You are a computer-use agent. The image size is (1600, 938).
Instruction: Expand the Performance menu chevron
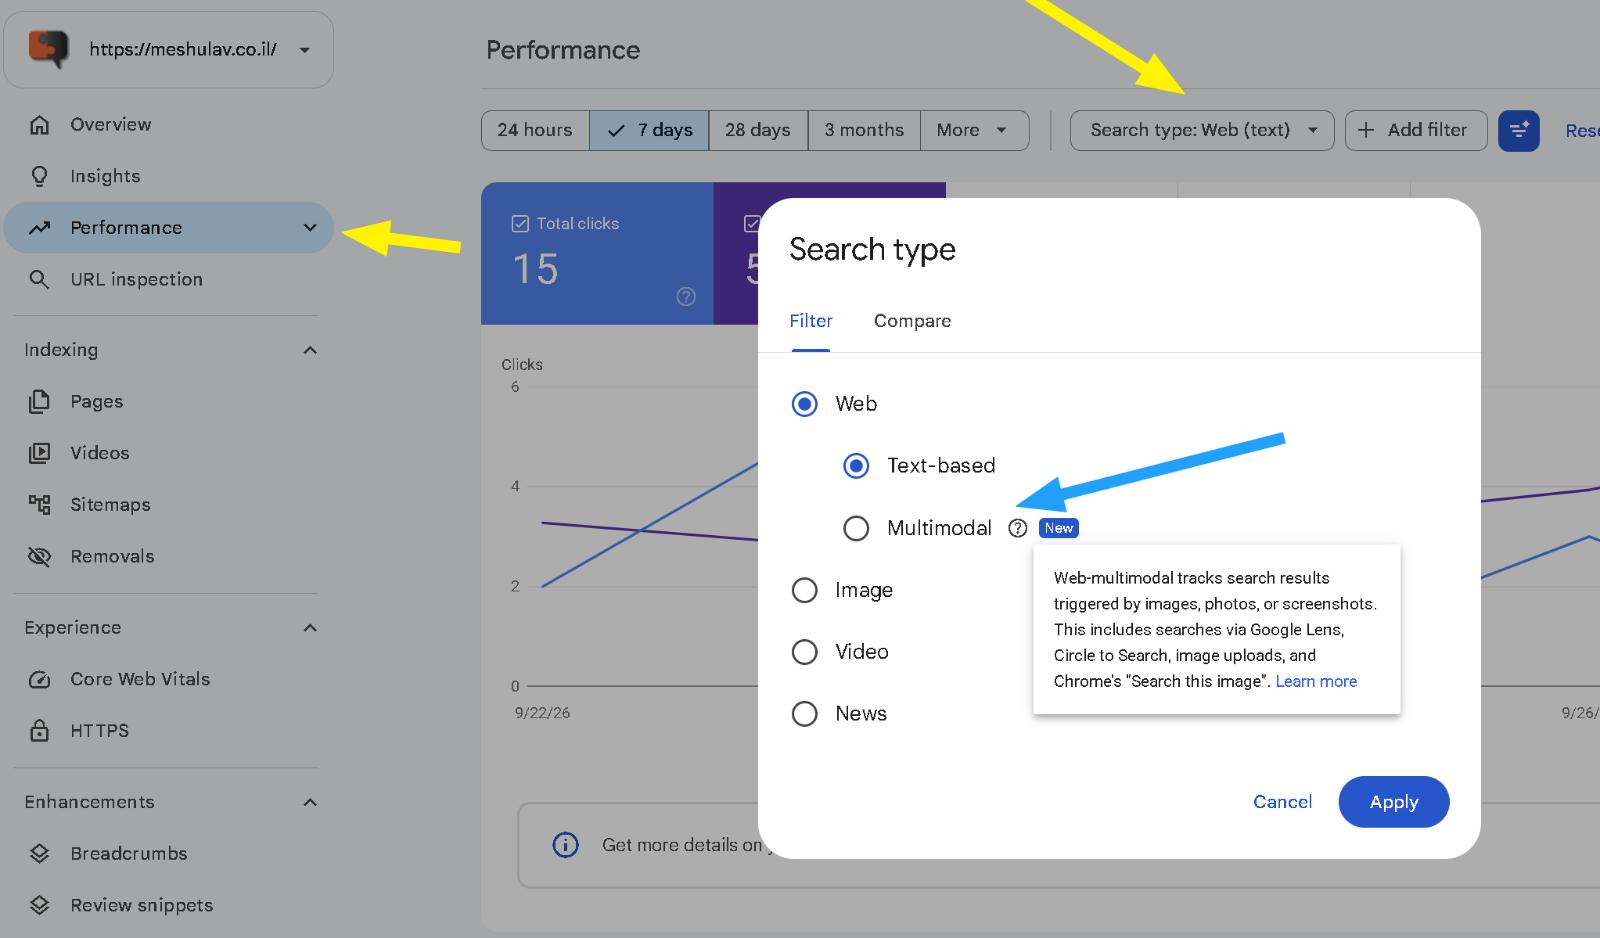click(x=310, y=228)
